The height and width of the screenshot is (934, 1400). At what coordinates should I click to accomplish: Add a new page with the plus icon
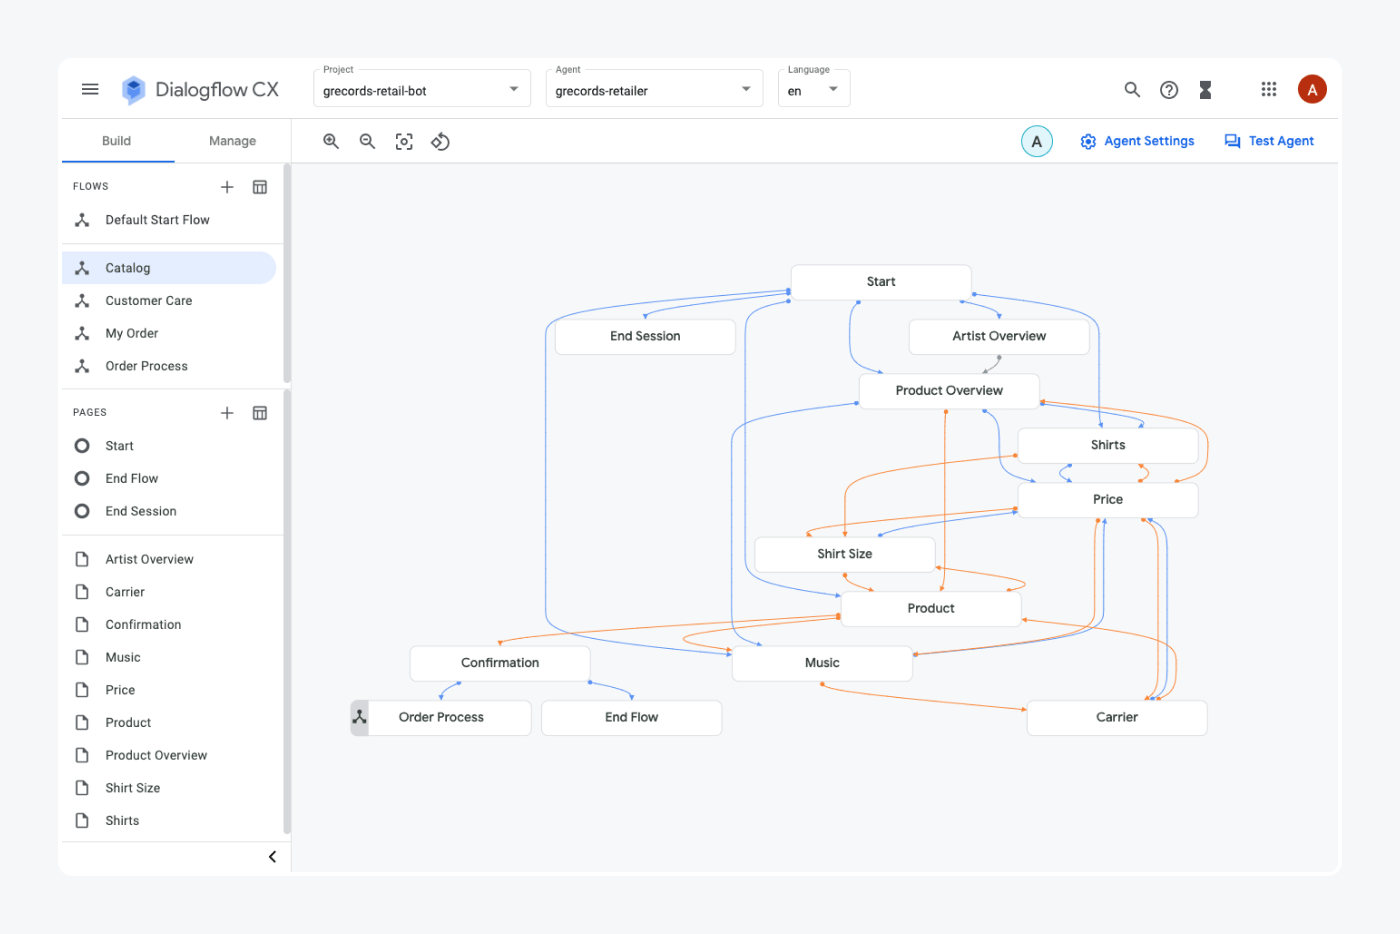227,412
